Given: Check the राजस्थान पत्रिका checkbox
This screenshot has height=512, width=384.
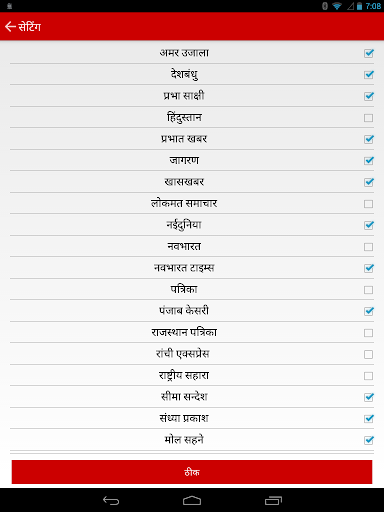Looking at the screenshot, I should pyautogui.click(x=369, y=333).
